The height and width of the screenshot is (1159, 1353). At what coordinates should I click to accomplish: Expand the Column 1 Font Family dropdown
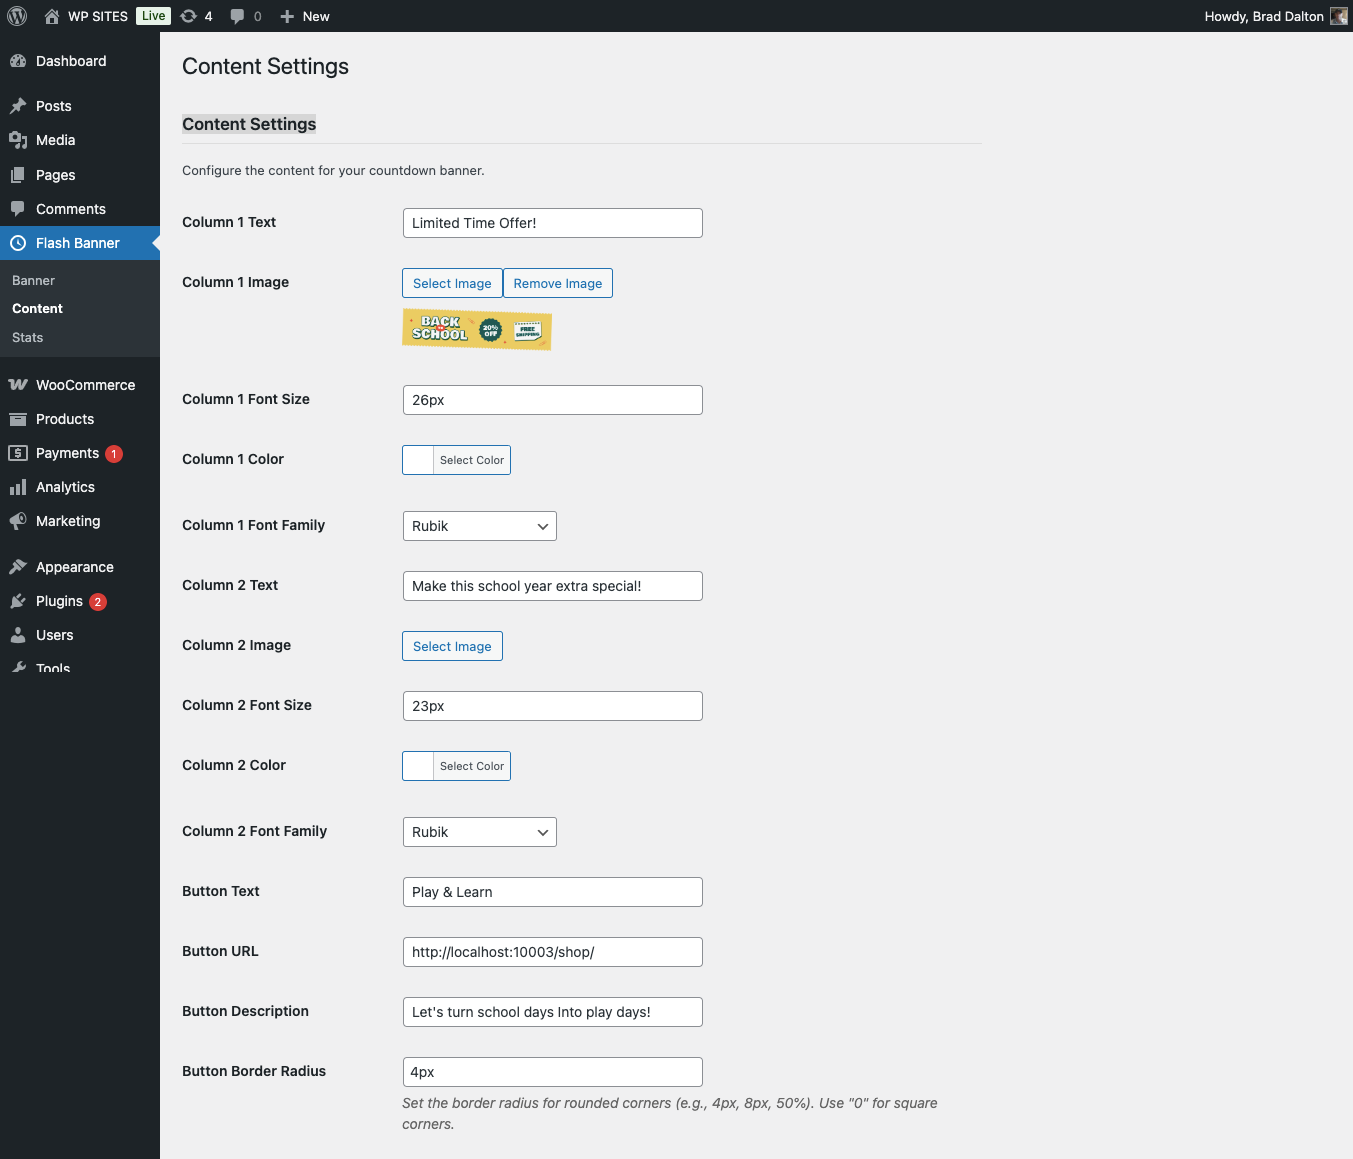coord(479,526)
